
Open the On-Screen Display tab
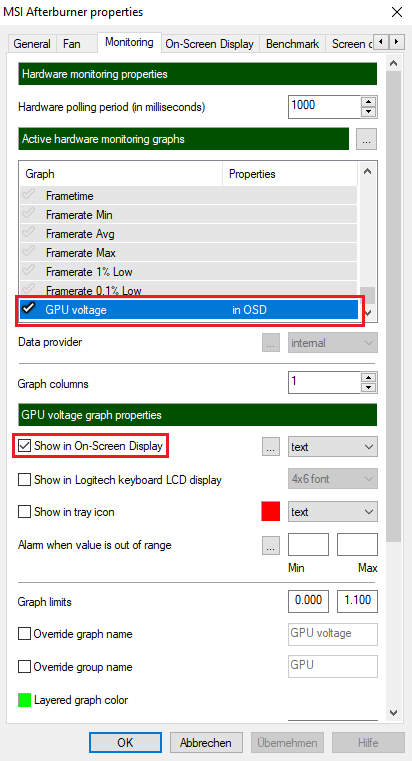[x=210, y=44]
